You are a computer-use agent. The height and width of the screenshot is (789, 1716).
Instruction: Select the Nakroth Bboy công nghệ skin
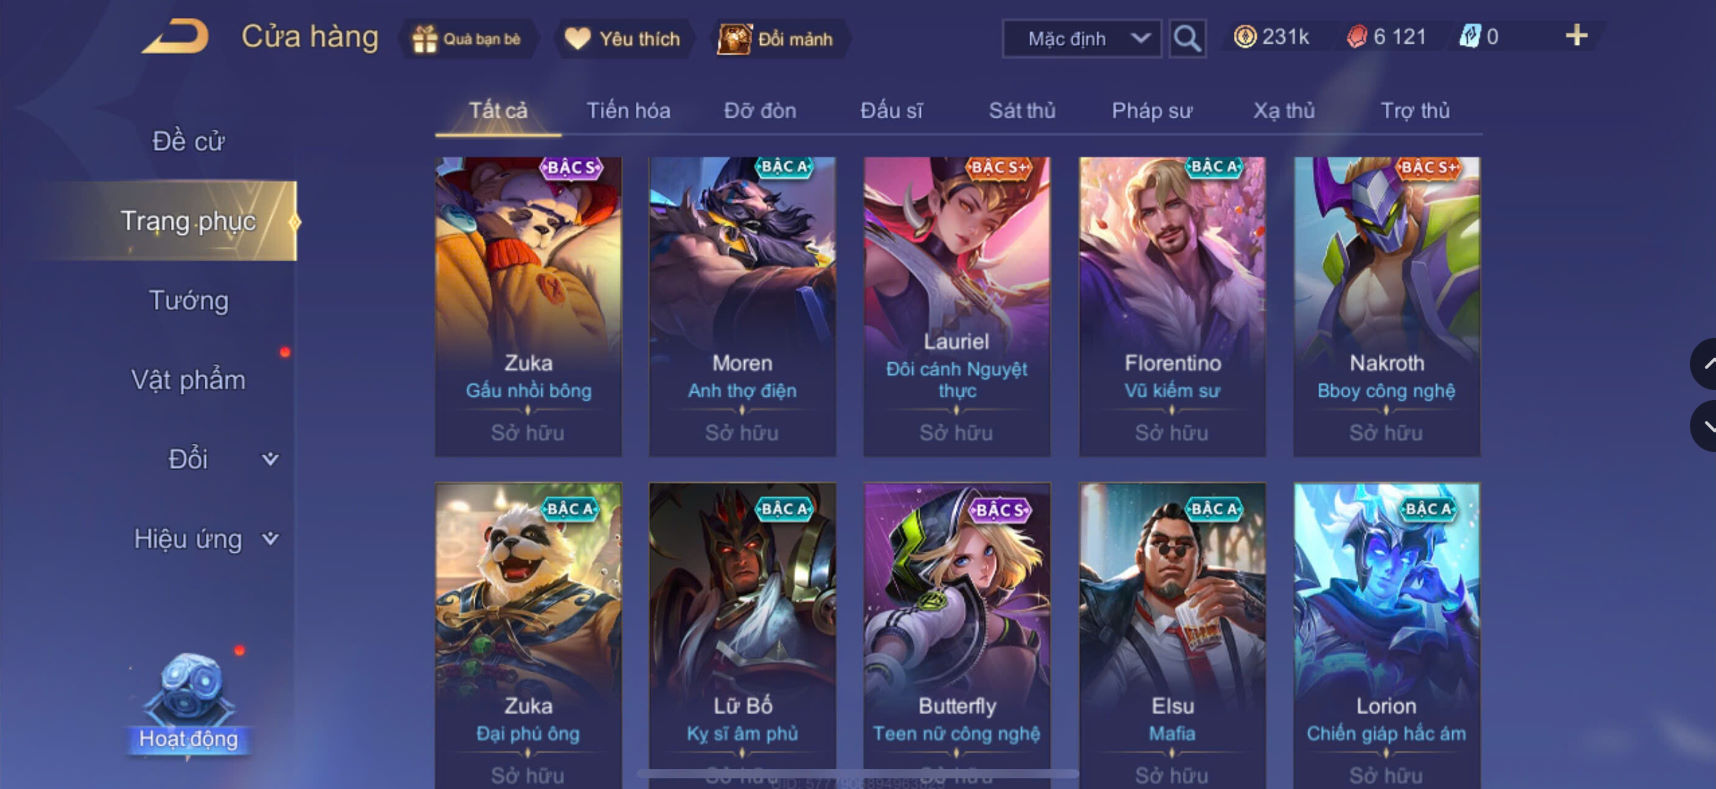(x=1386, y=306)
